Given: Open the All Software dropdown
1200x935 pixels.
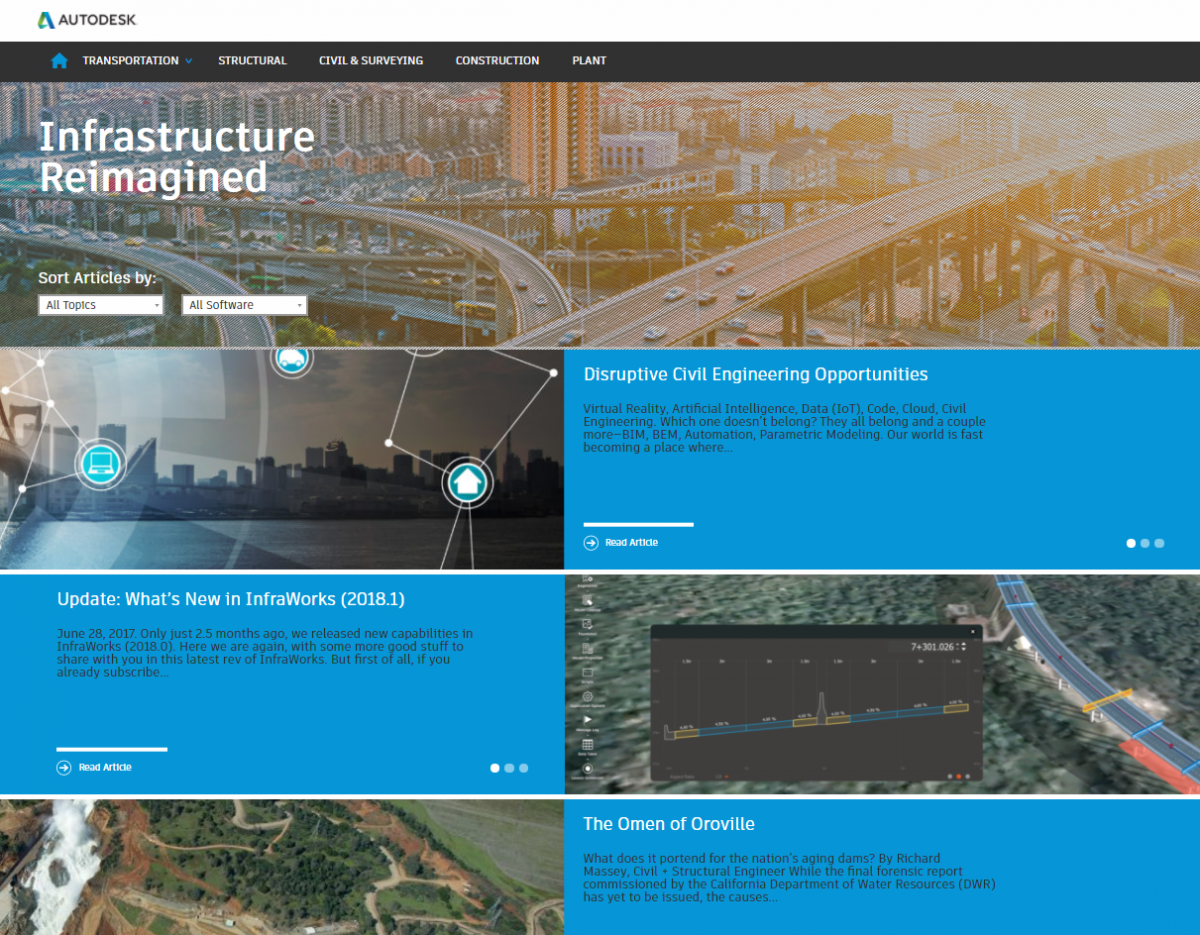Looking at the screenshot, I should coord(244,305).
